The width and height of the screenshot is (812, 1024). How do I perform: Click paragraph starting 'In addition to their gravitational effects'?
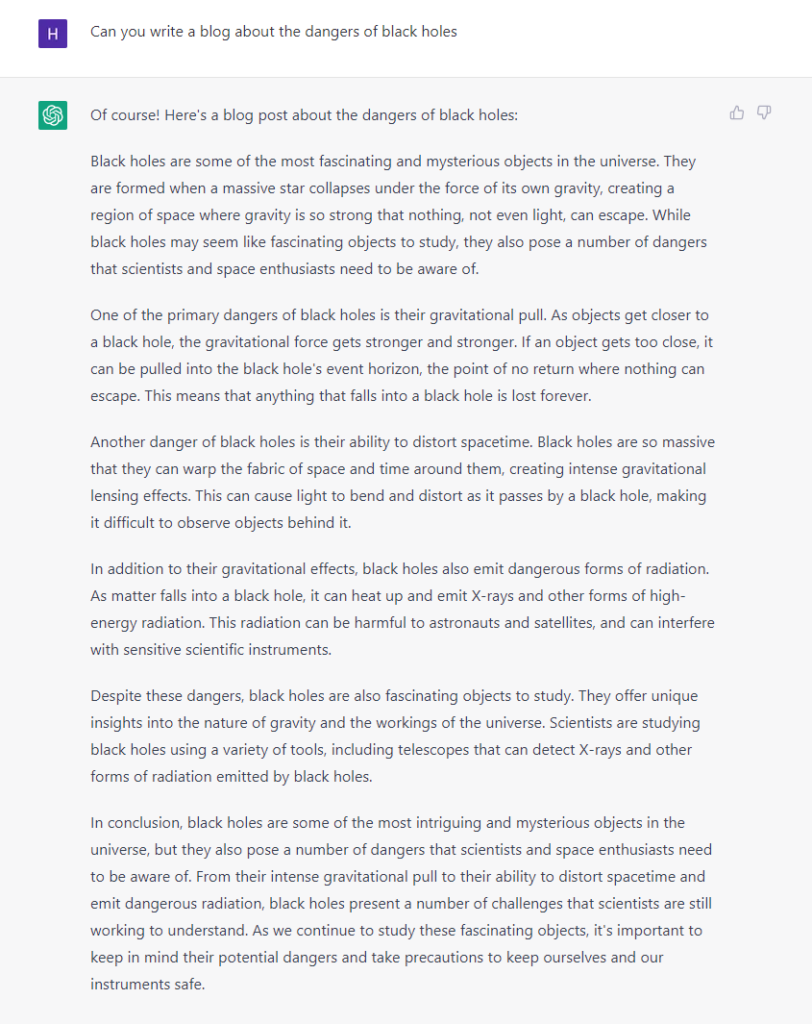click(402, 609)
